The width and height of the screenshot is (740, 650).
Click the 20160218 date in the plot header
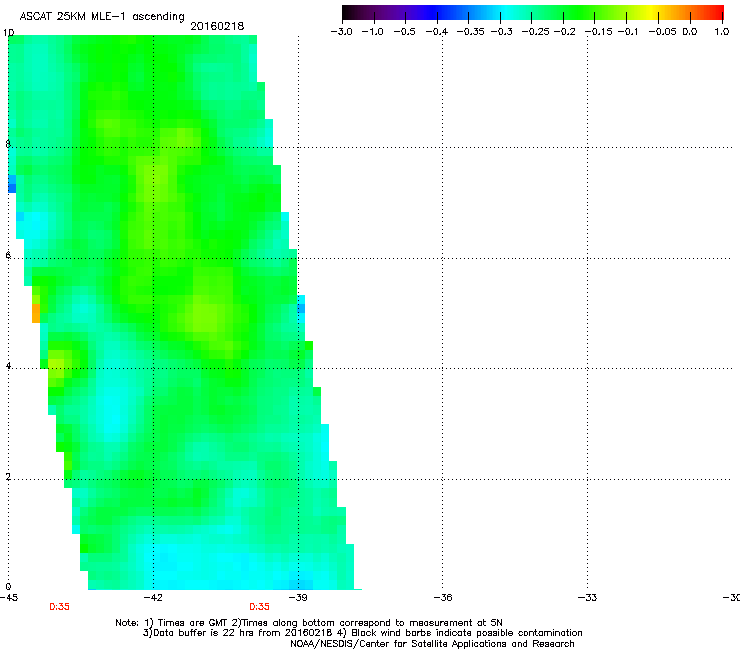pos(217,26)
